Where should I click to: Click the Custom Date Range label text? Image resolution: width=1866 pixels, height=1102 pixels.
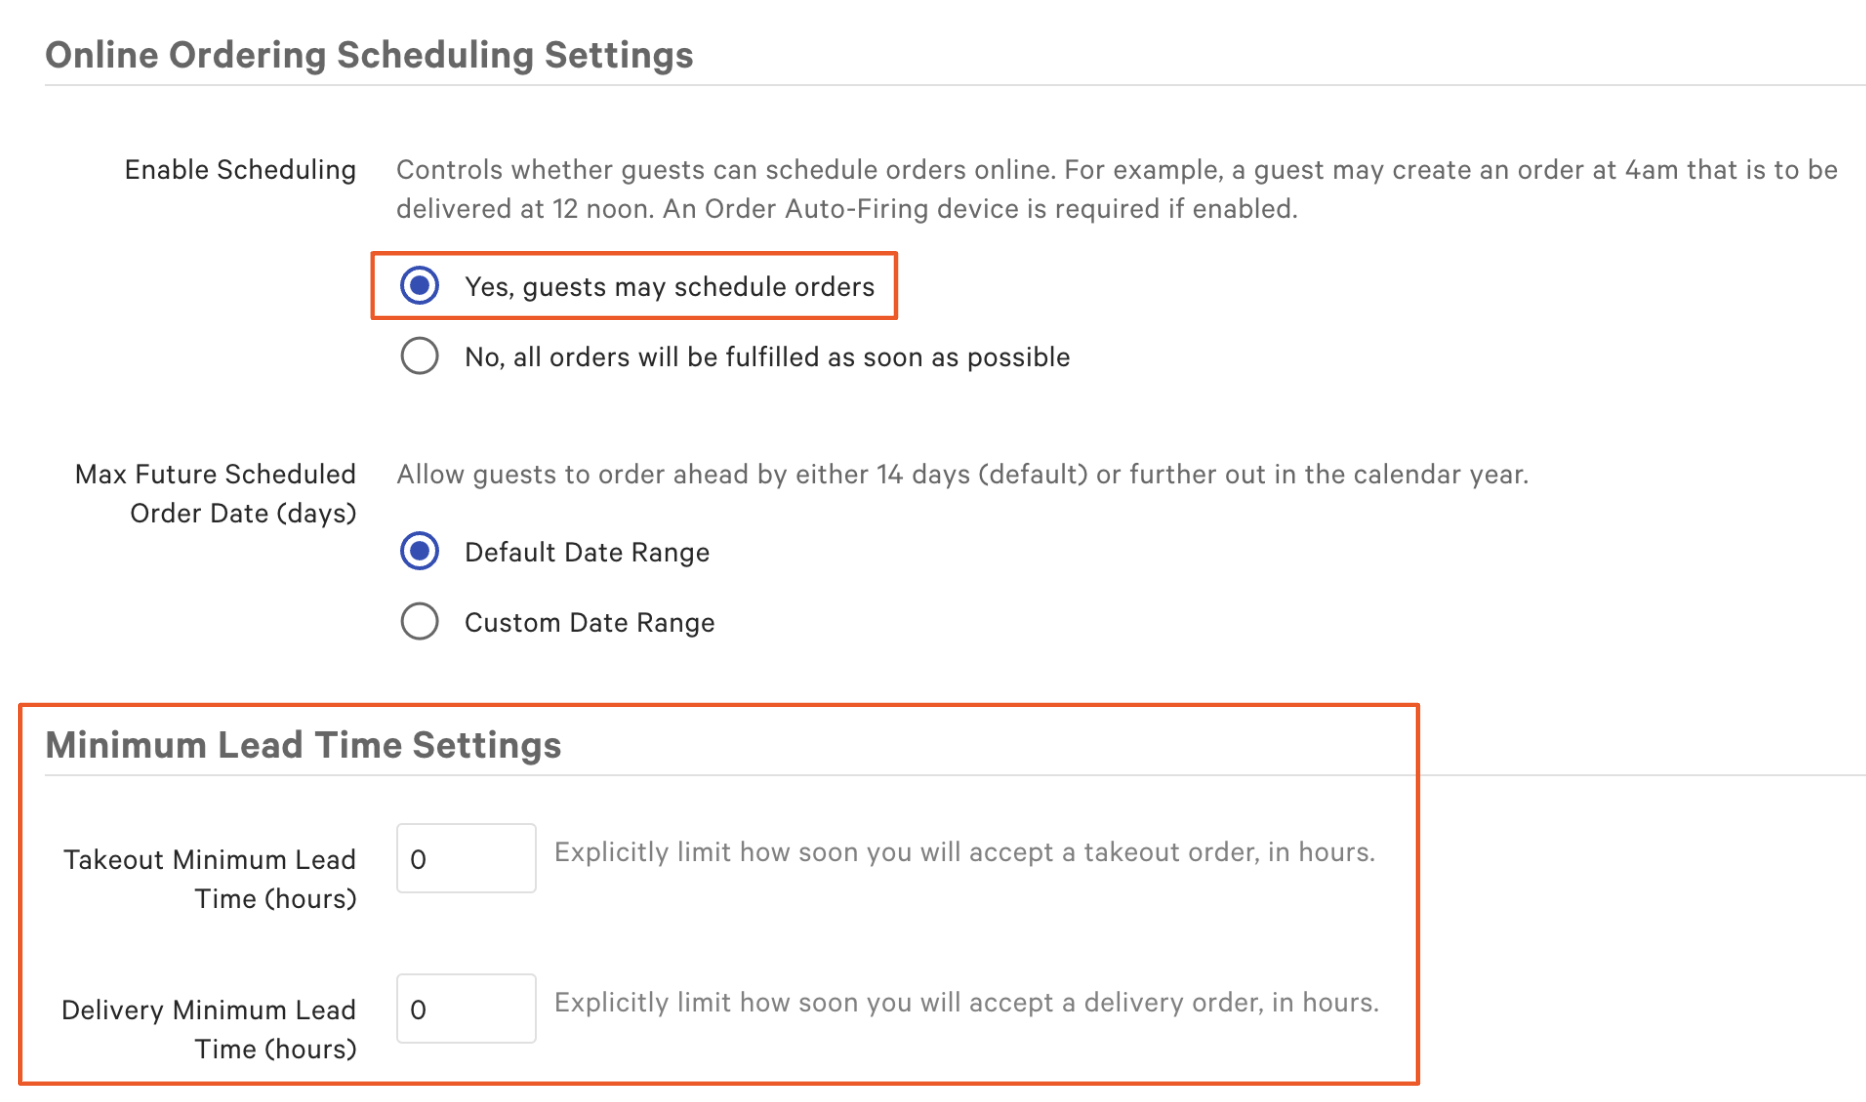click(x=589, y=621)
